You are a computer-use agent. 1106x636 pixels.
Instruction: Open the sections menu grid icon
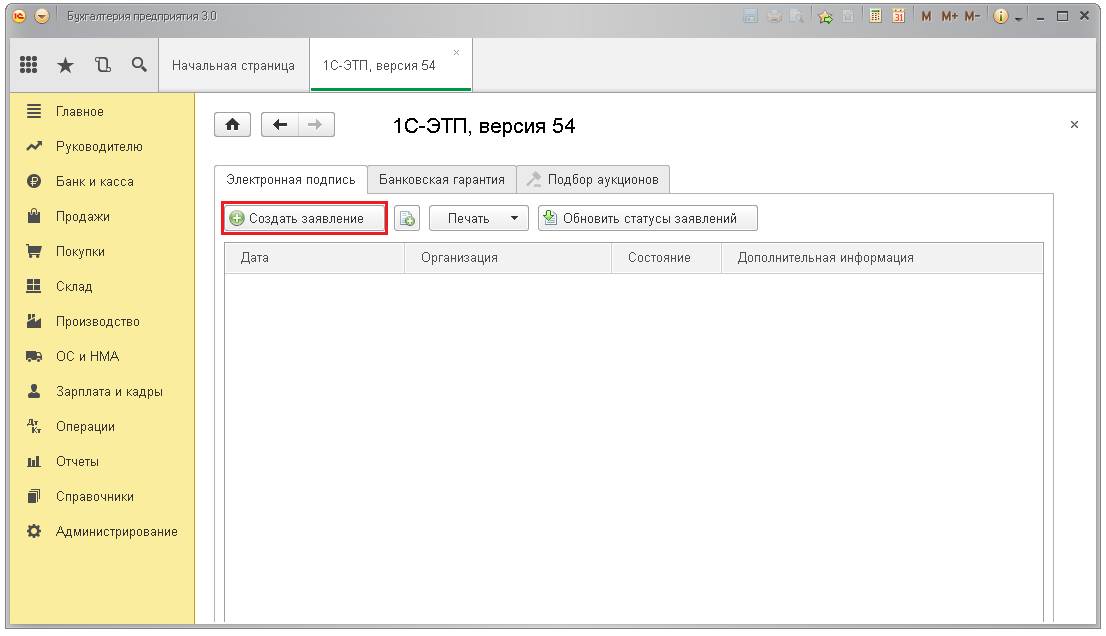[x=28, y=65]
